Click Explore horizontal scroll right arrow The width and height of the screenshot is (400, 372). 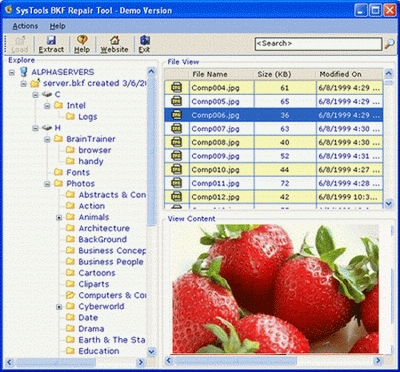pos(141,362)
